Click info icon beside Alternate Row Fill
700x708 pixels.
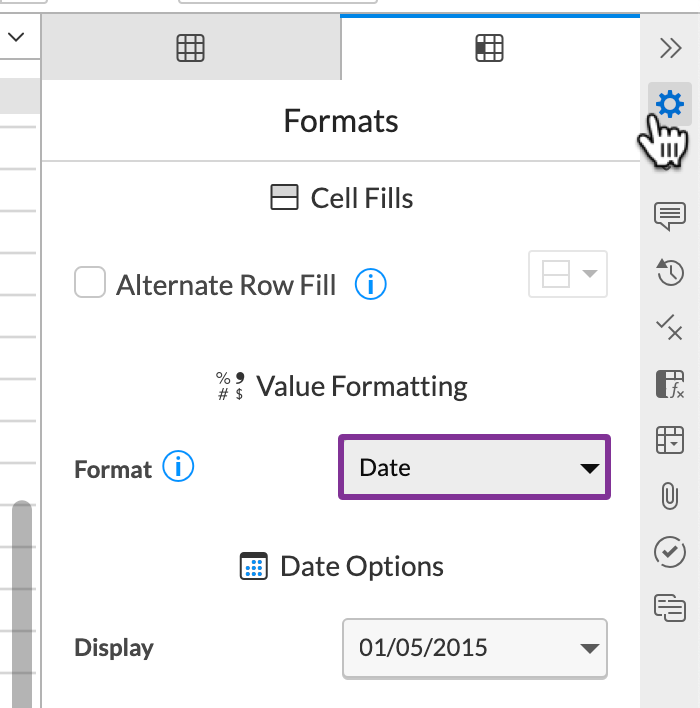[x=371, y=285]
